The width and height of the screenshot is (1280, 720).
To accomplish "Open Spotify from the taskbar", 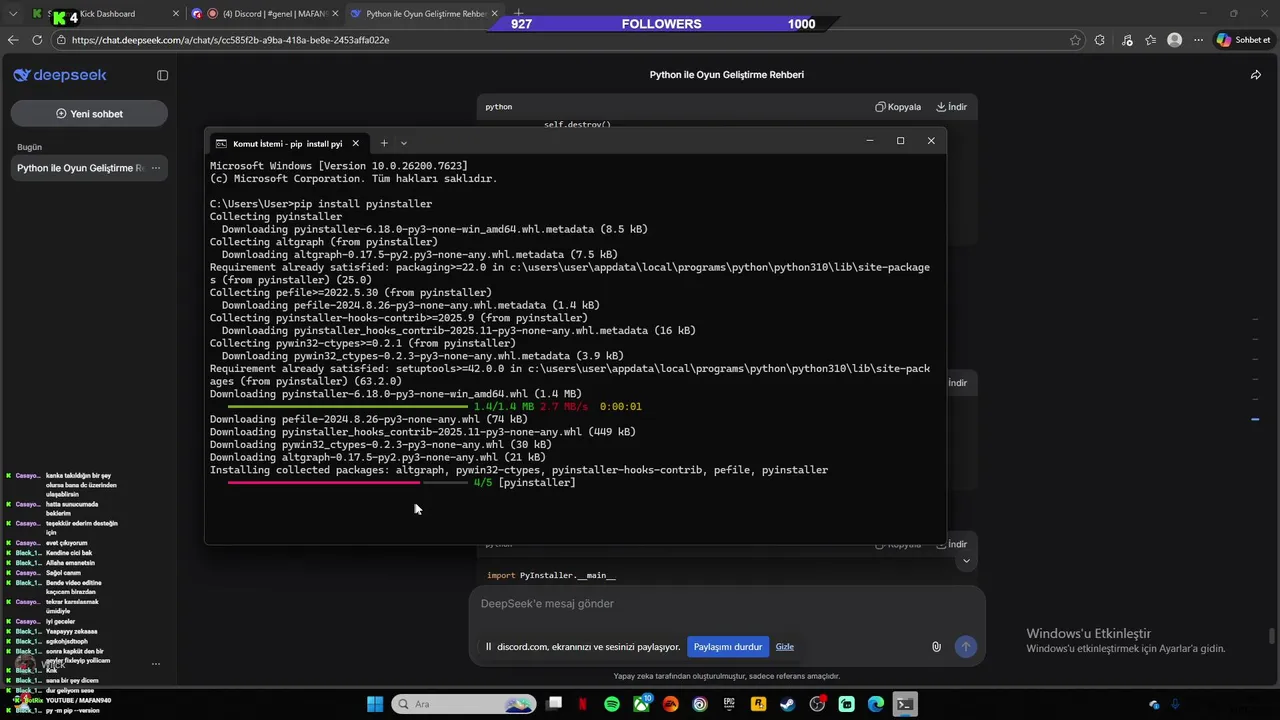I will [x=612, y=704].
